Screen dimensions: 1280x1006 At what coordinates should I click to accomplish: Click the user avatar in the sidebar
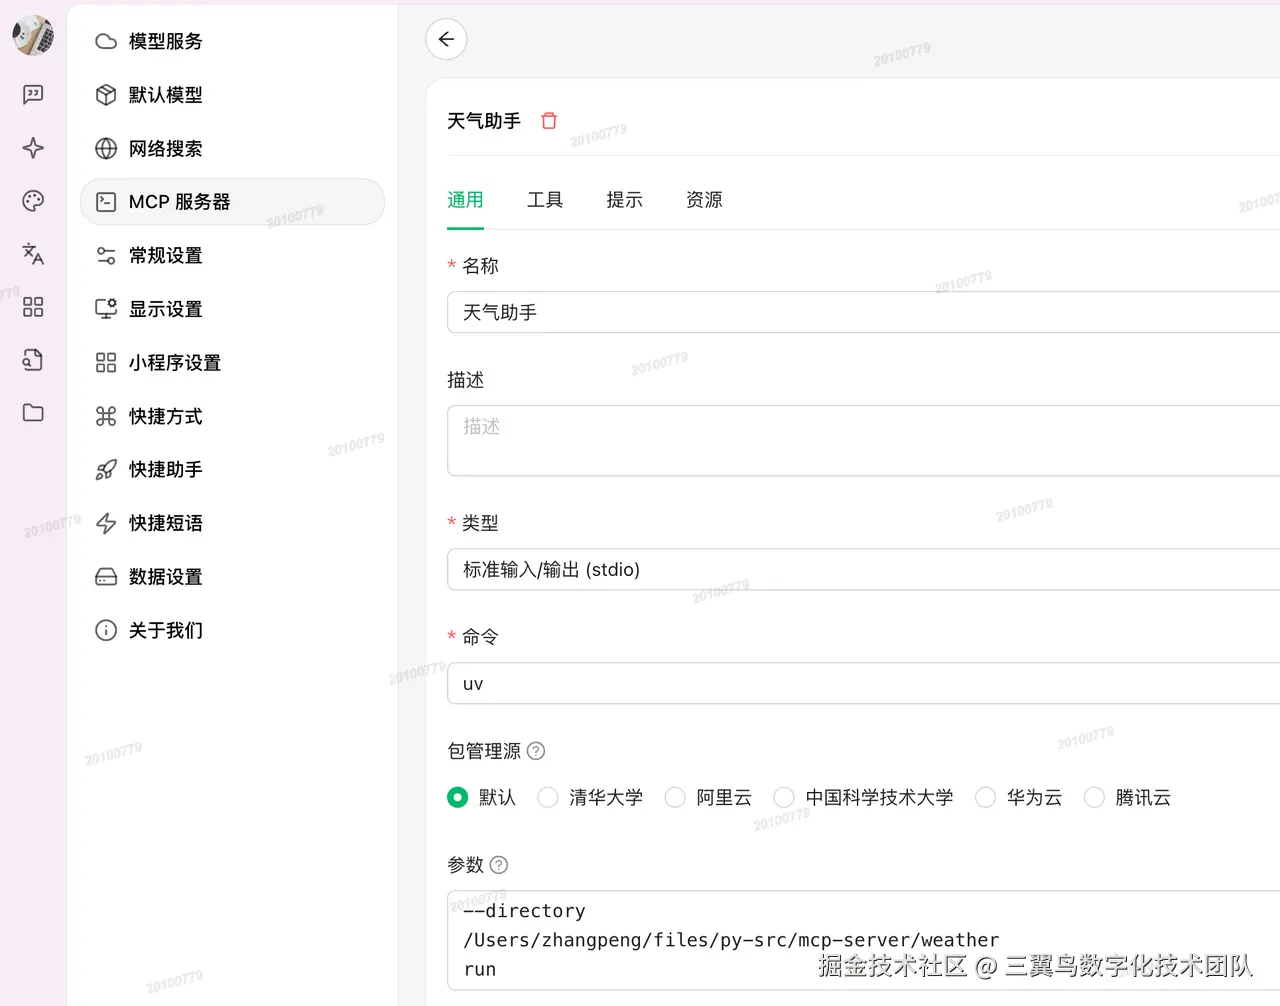pos(33,36)
